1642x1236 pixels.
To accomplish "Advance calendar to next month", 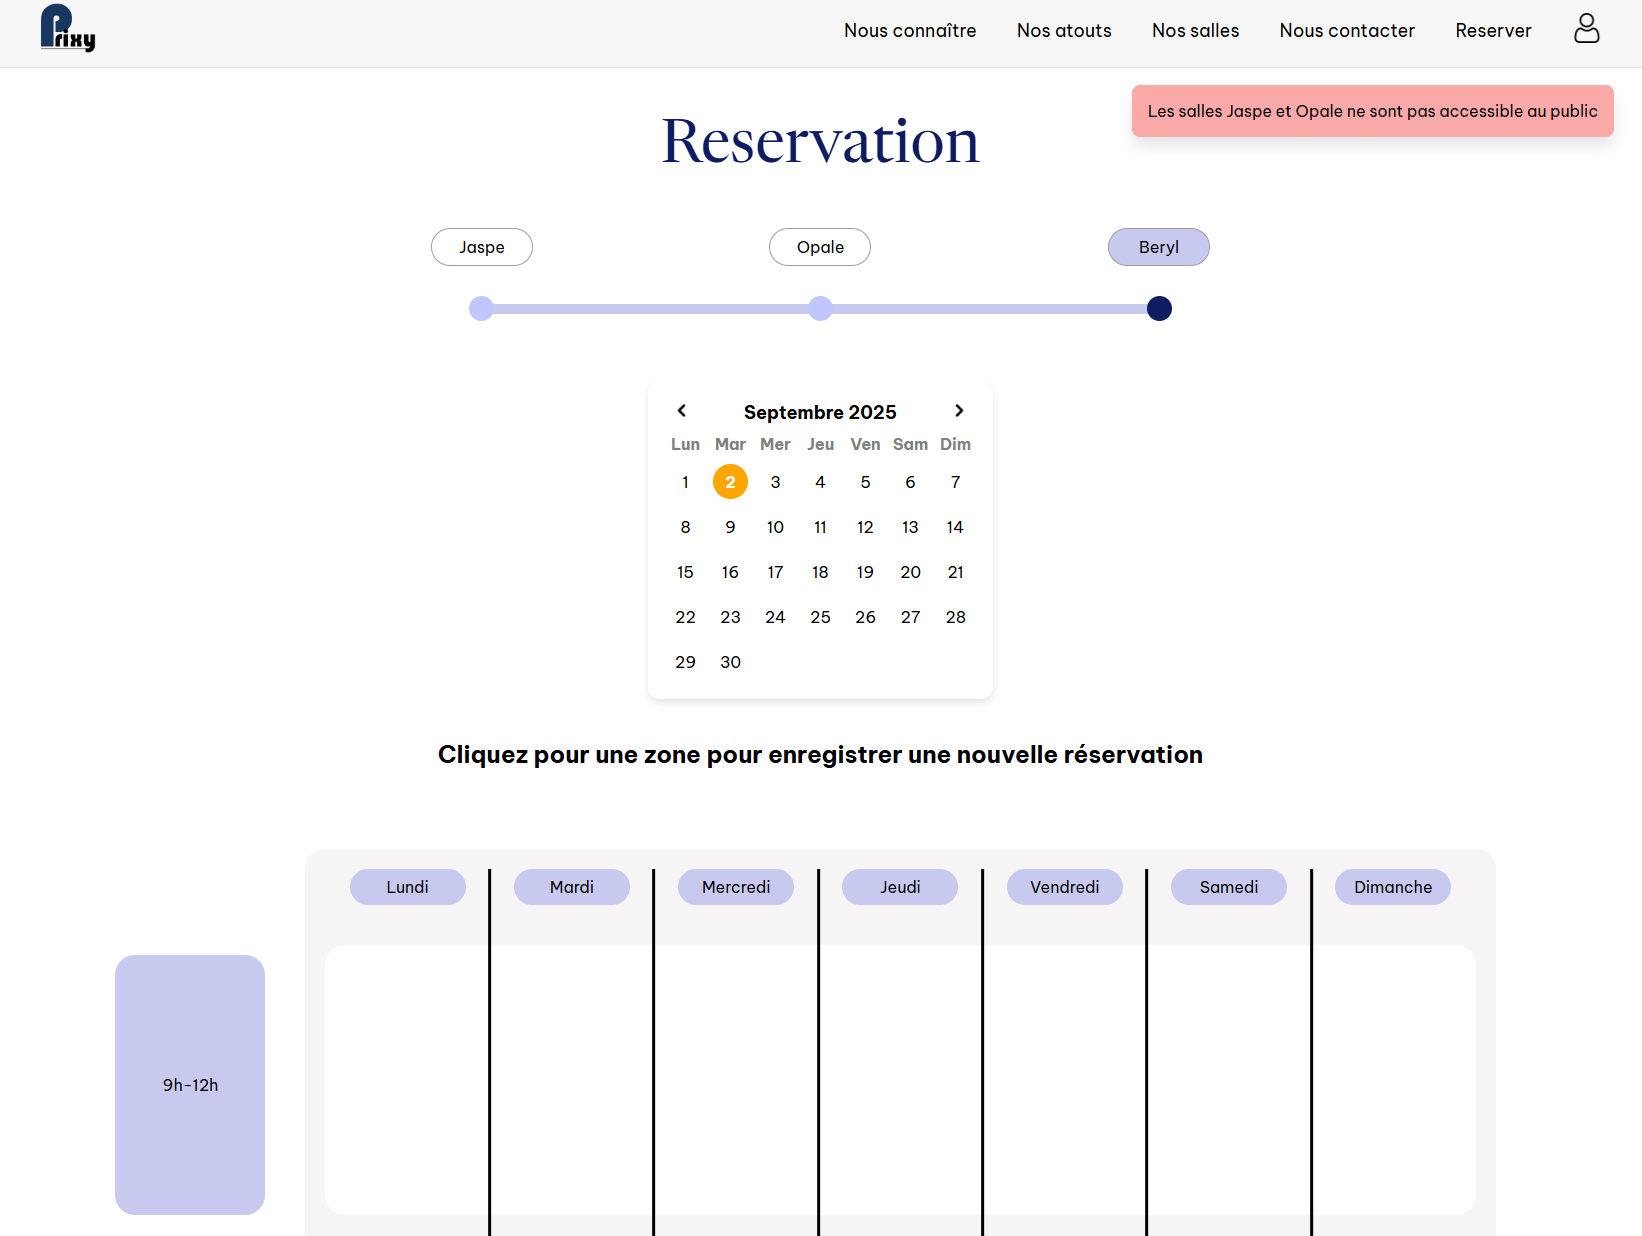I will [959, 411].
